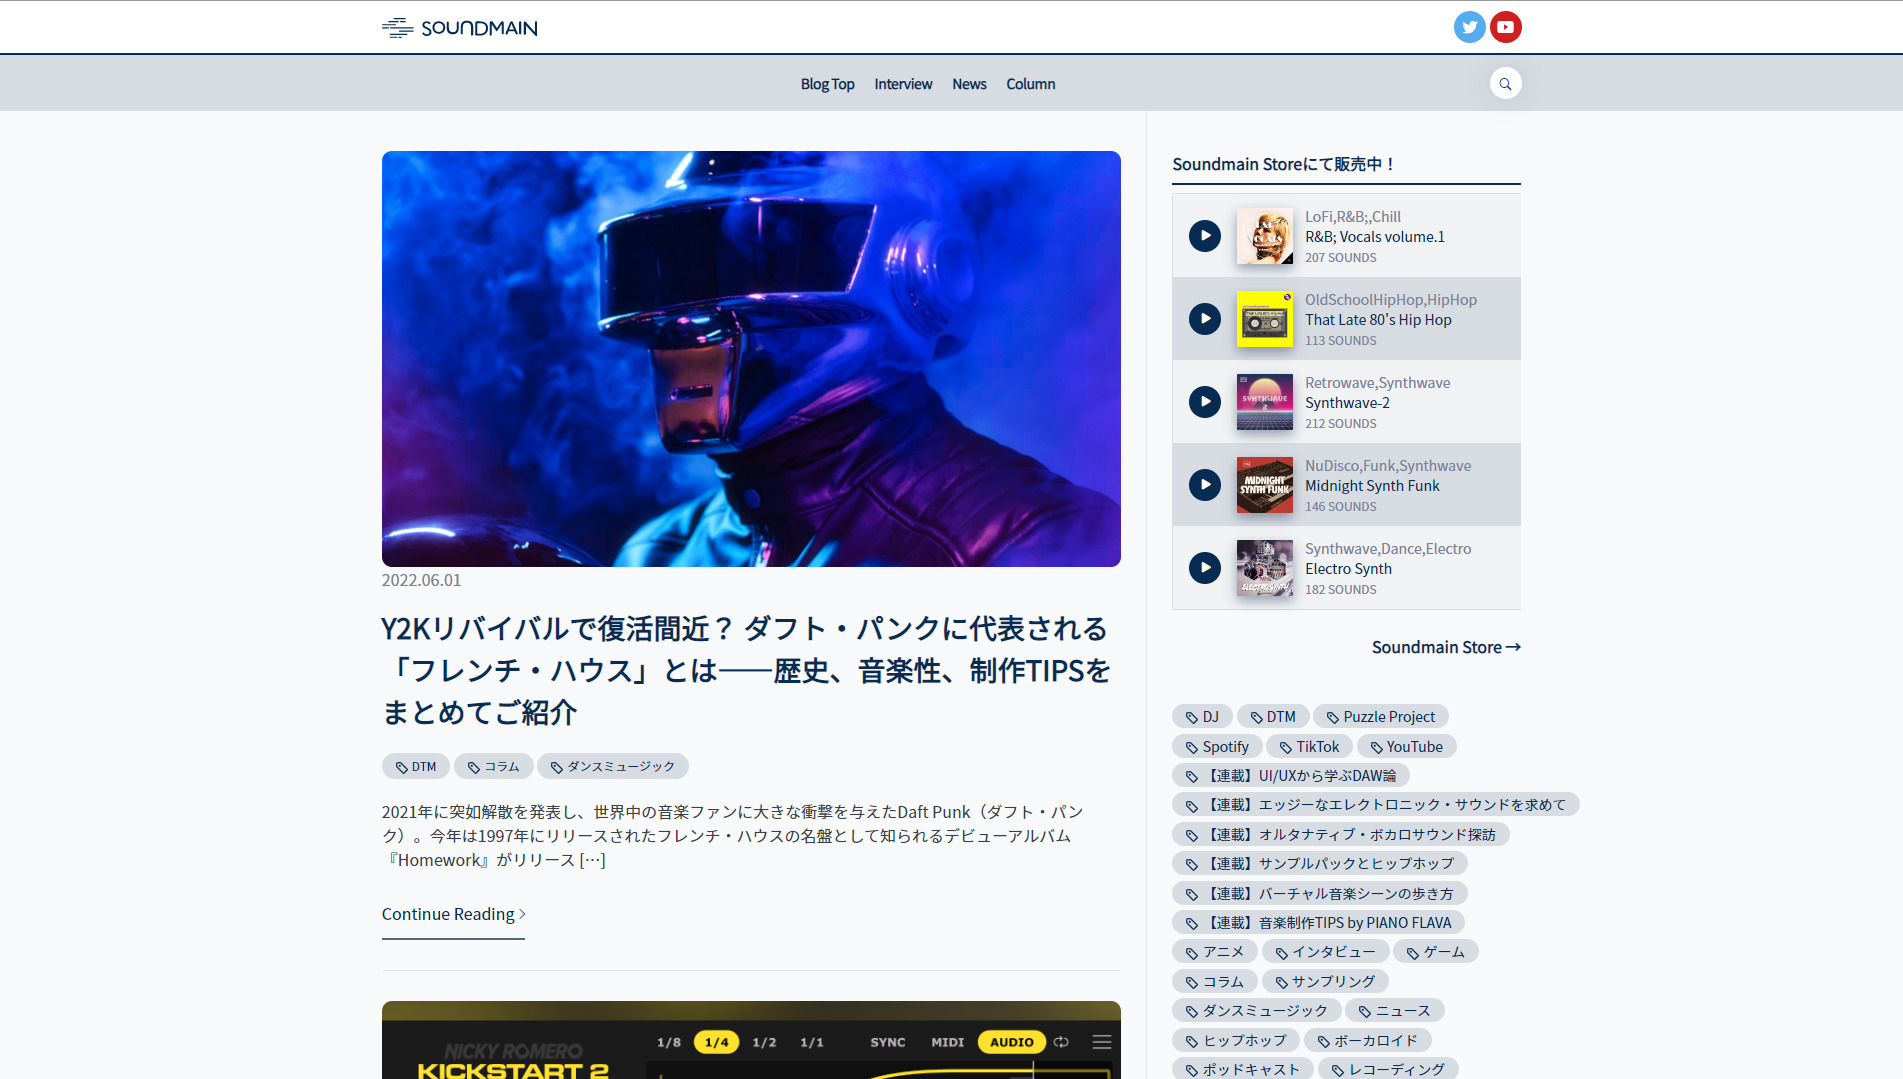Go to the Blog Top menu item
The width and height of the screenshot is (1903, 1079).
(x=827, y=84)
